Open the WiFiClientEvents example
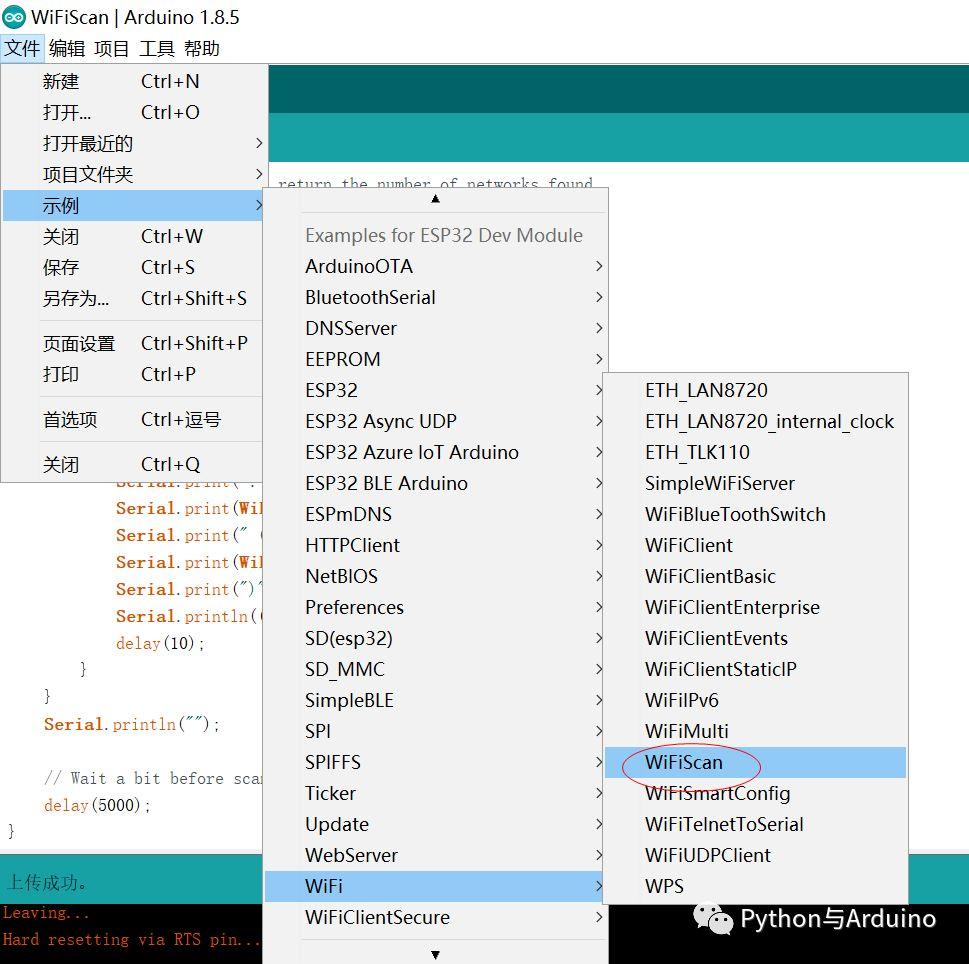 tap(755, 638)
